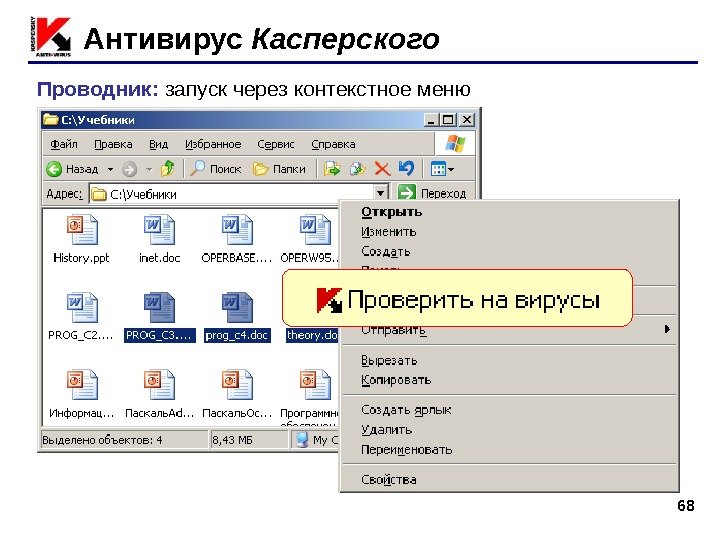Click the PROG_C3.... file name label
The image size is (720, 540).
point(159,335)
